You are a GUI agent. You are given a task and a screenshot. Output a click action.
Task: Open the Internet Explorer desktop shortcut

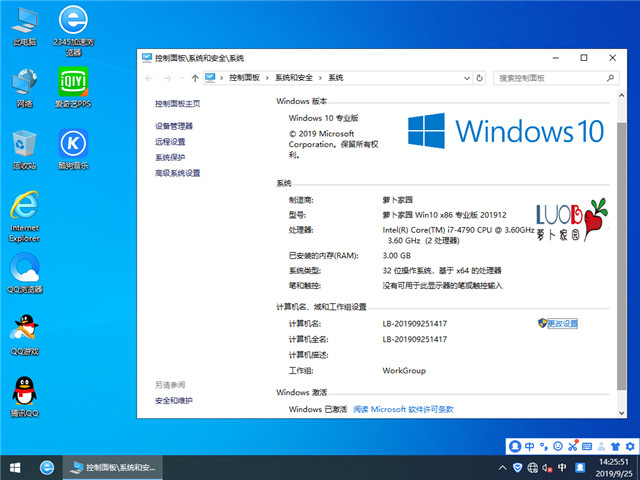pos(24,216)
